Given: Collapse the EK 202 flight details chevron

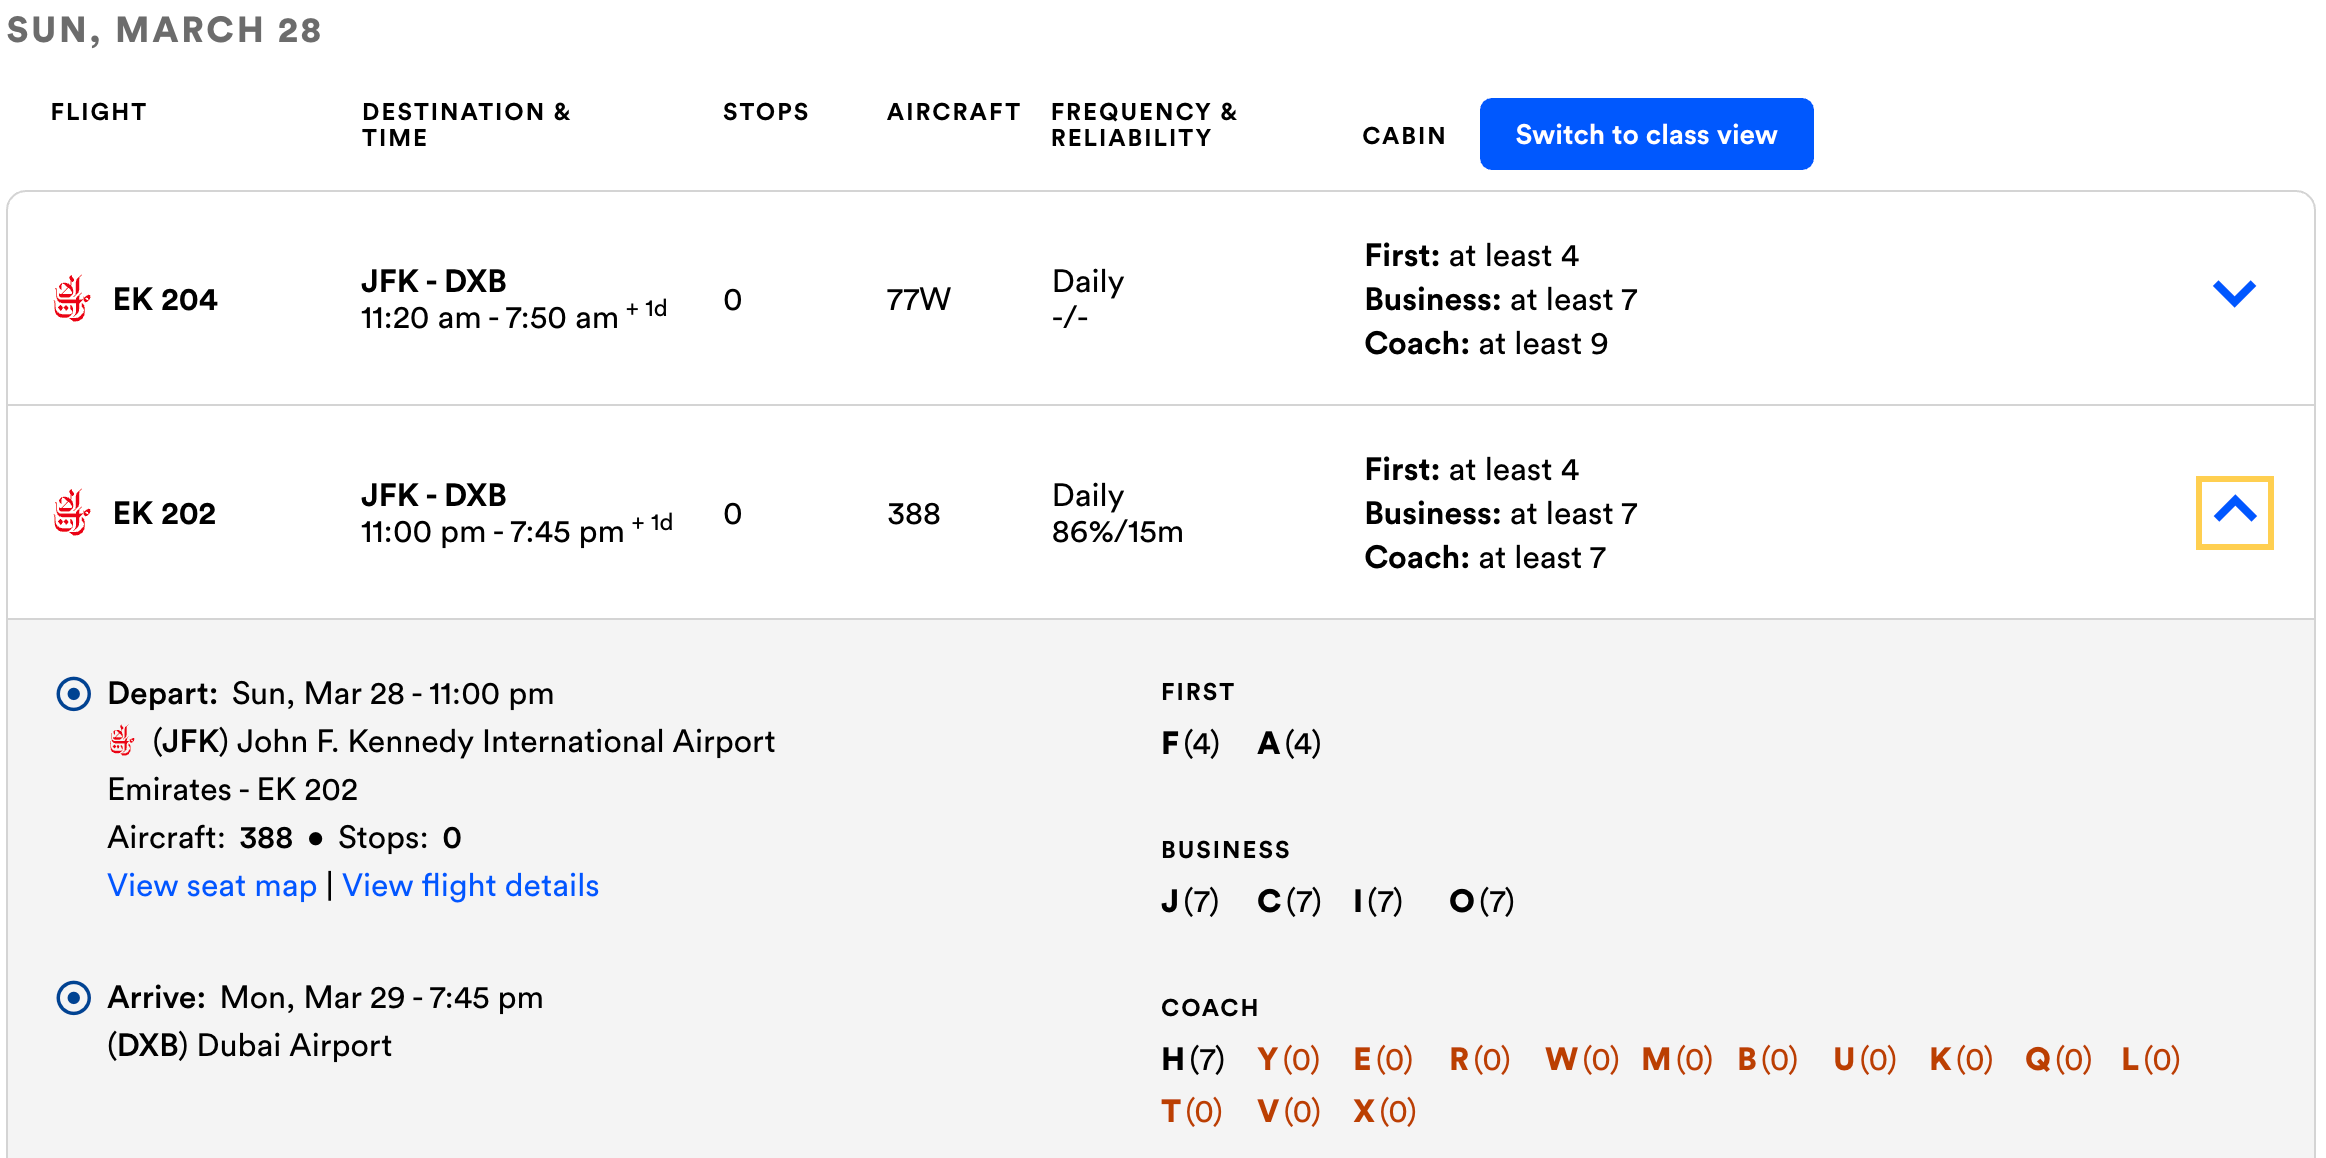Looking at the screenshot, I should click(2234, 512).
